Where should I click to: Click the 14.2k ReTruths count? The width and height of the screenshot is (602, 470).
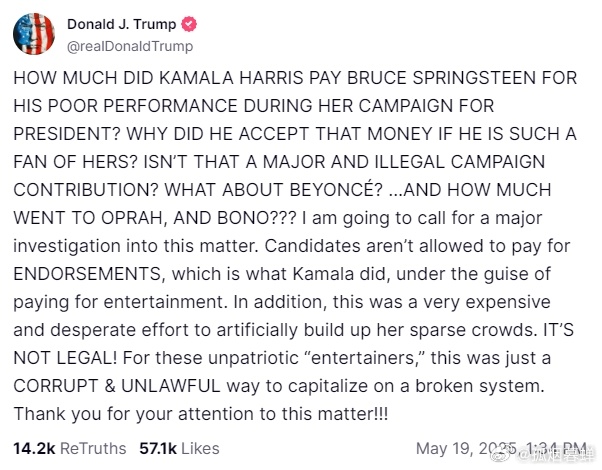click(x=35, y=448)
